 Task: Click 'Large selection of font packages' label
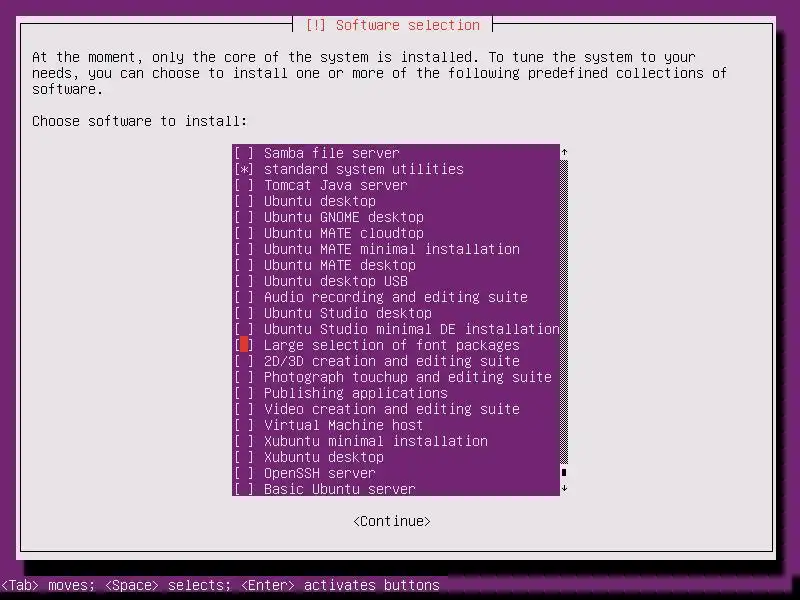(x=391, y=345)
